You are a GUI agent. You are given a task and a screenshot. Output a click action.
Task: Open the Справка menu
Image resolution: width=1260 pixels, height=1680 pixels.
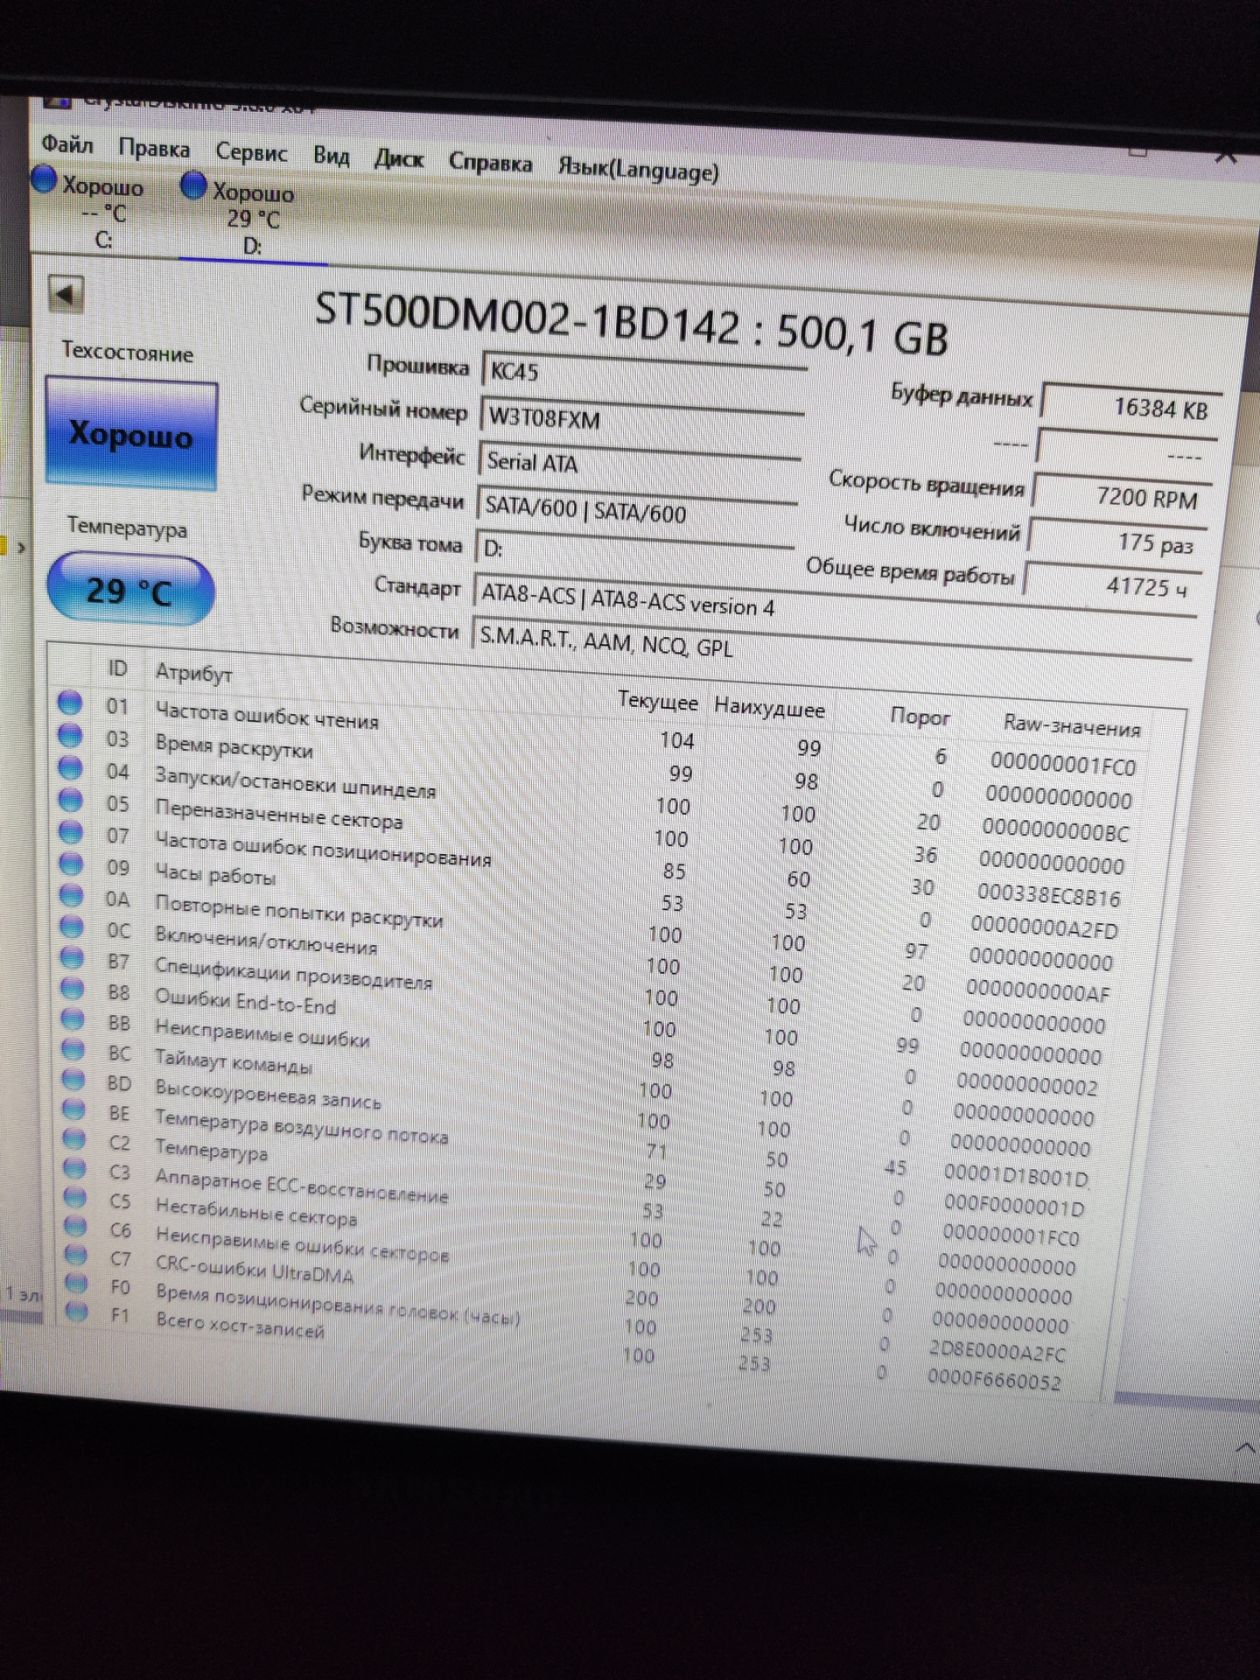490,163
